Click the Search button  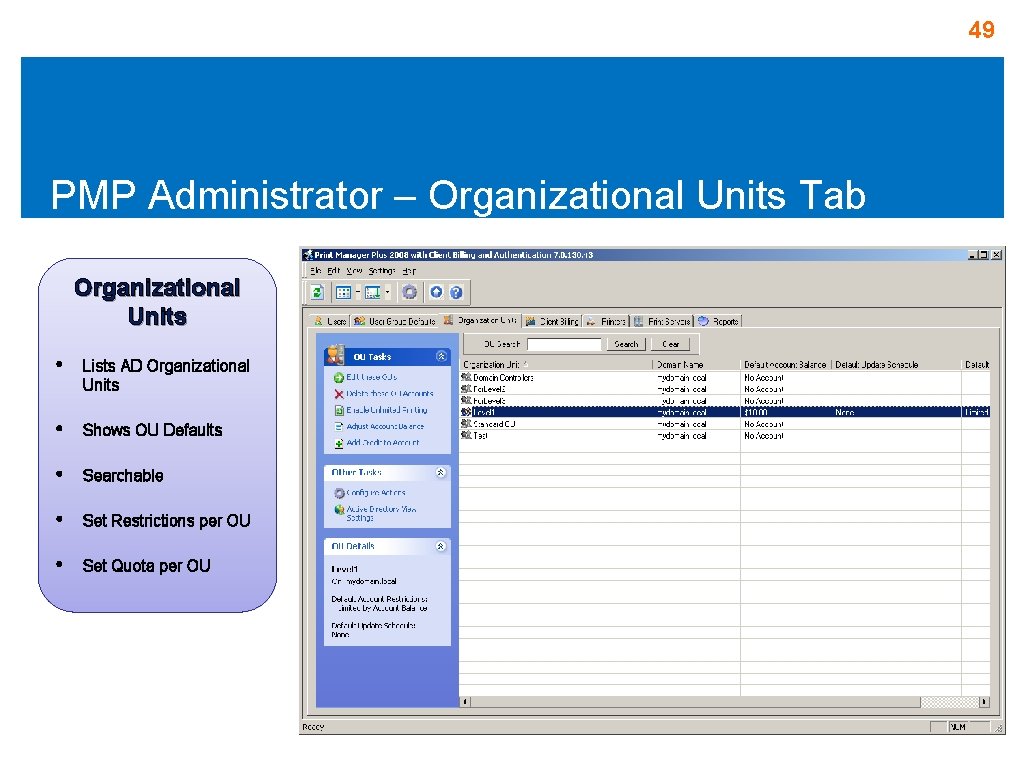[626, 344]
